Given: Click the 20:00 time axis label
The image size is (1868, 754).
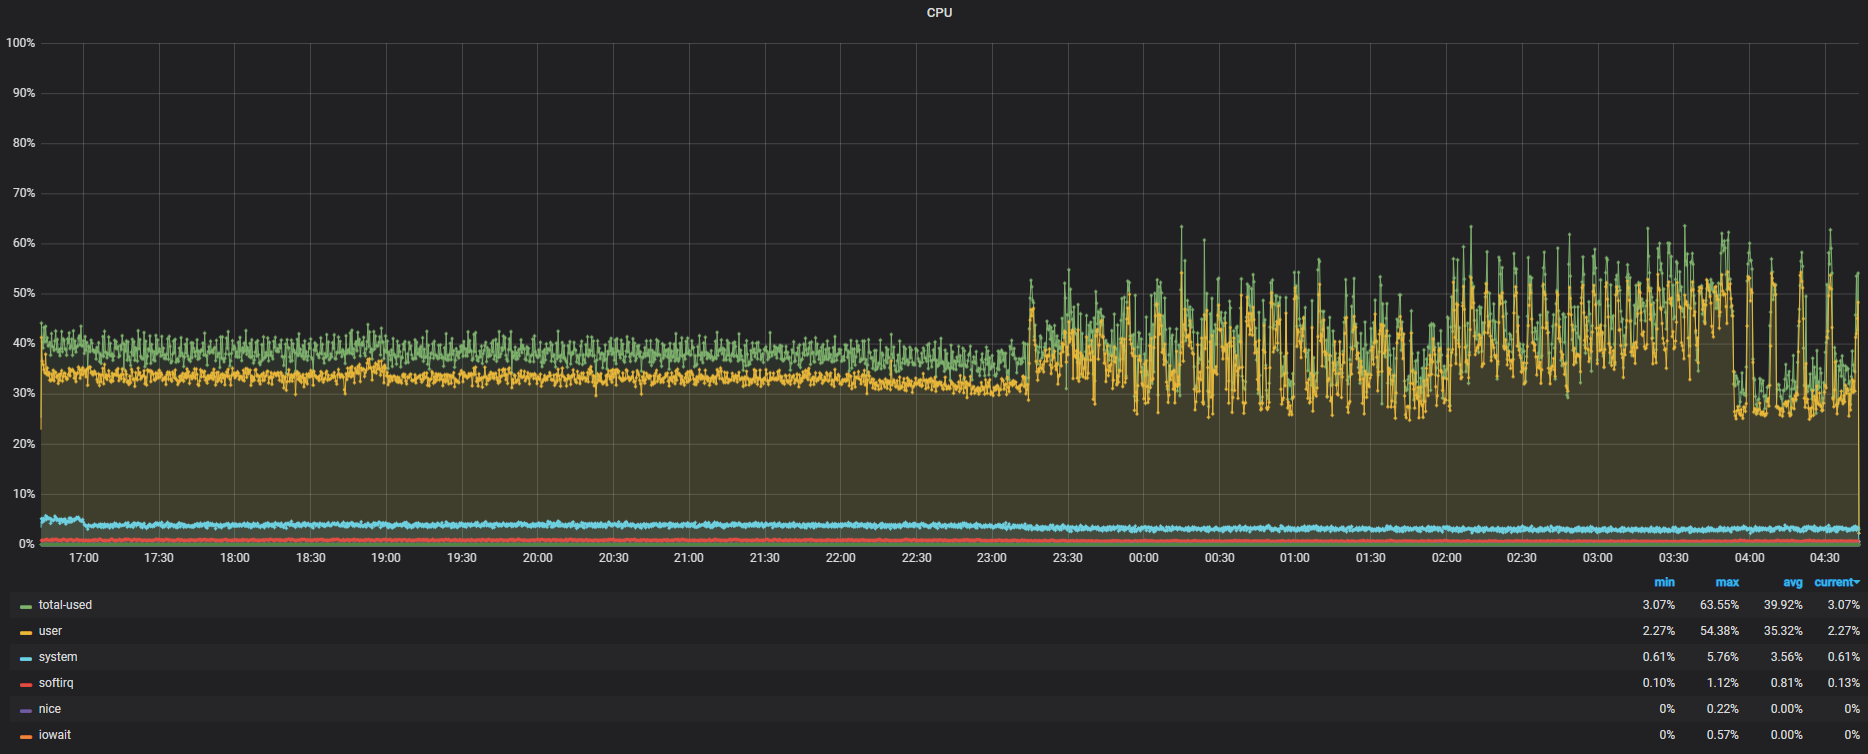Looking at the screenshot, I should click(x=538, y=558).
